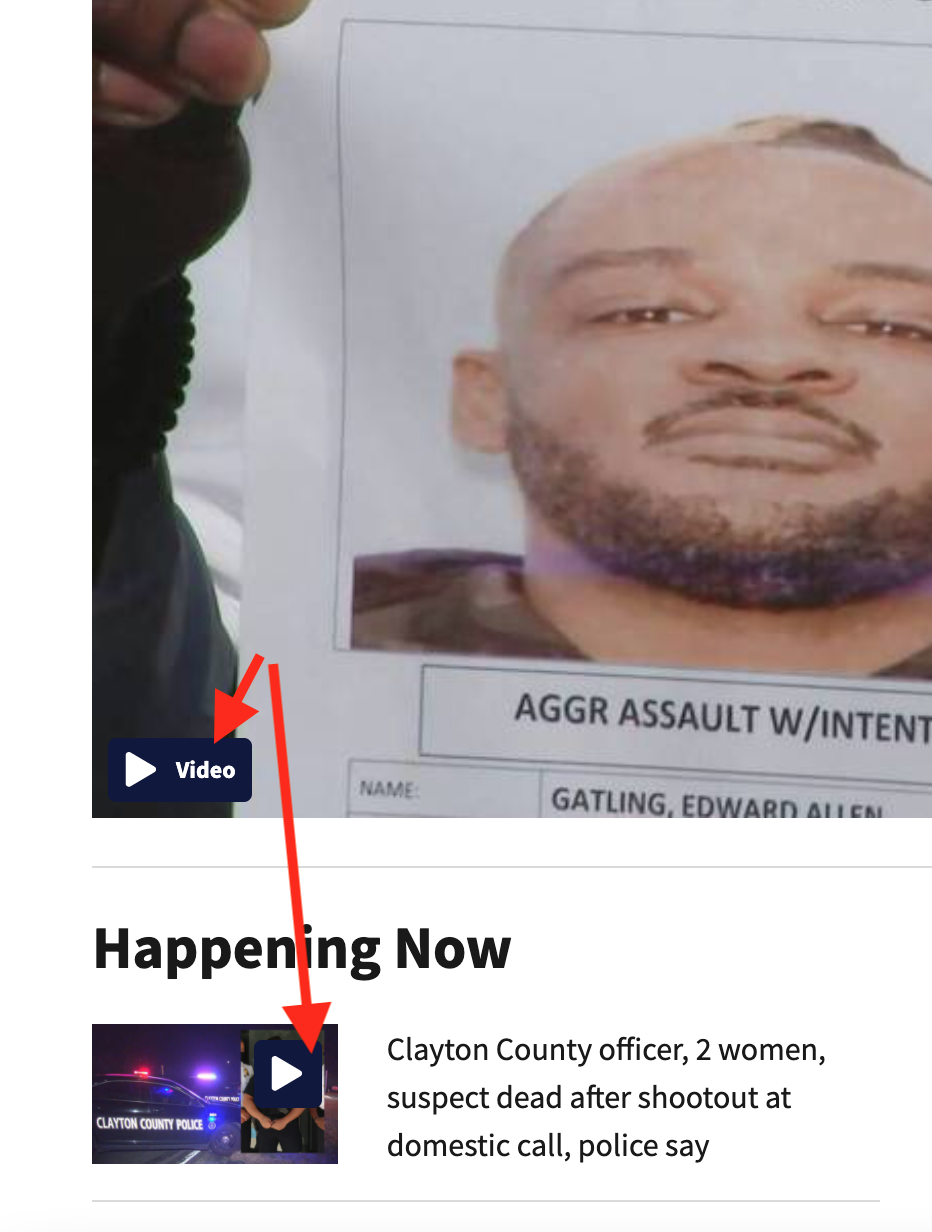This screenshot has width=932, height=1232.
Task: Click the 'NAME:' label on the poster
Action: 388,790
